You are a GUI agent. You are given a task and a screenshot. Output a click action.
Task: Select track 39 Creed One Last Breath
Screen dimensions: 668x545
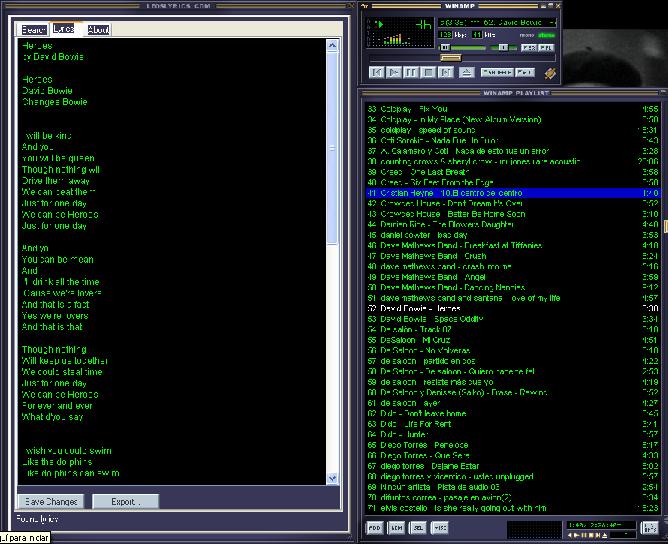click(513, 172)
